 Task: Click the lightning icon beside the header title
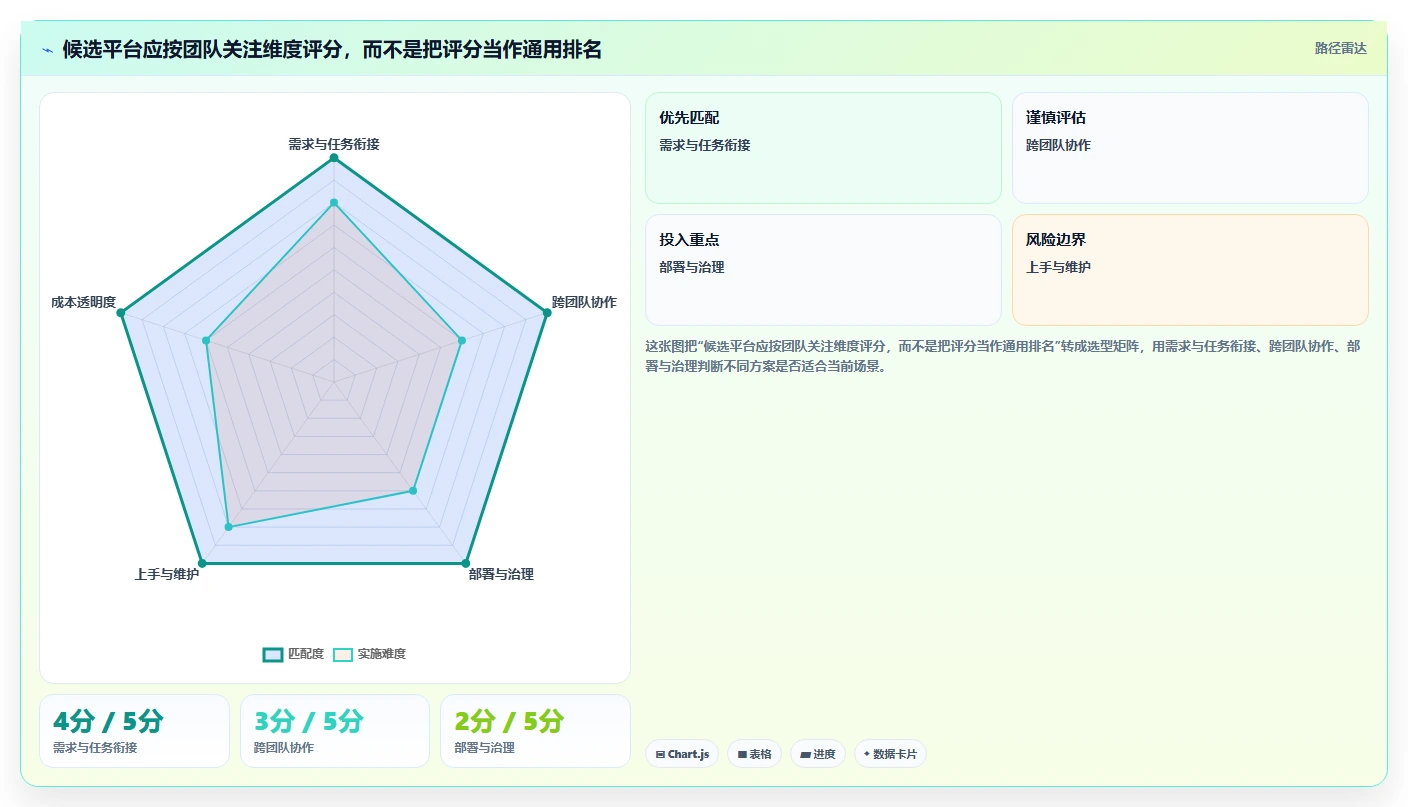(x=47, y=50)
